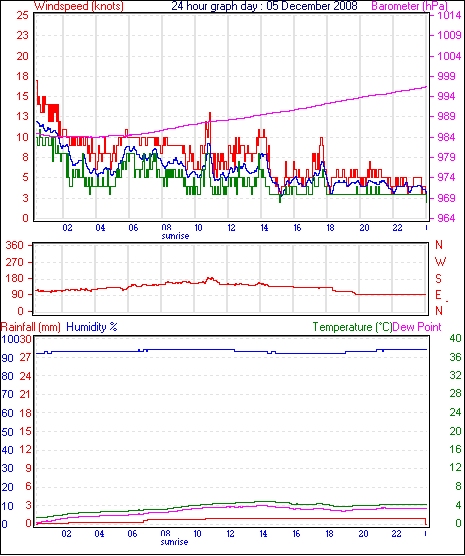This screenshot has height=556, width=465.
Task: Click the 24 hour graph day title
Action: tap(264, 6)
